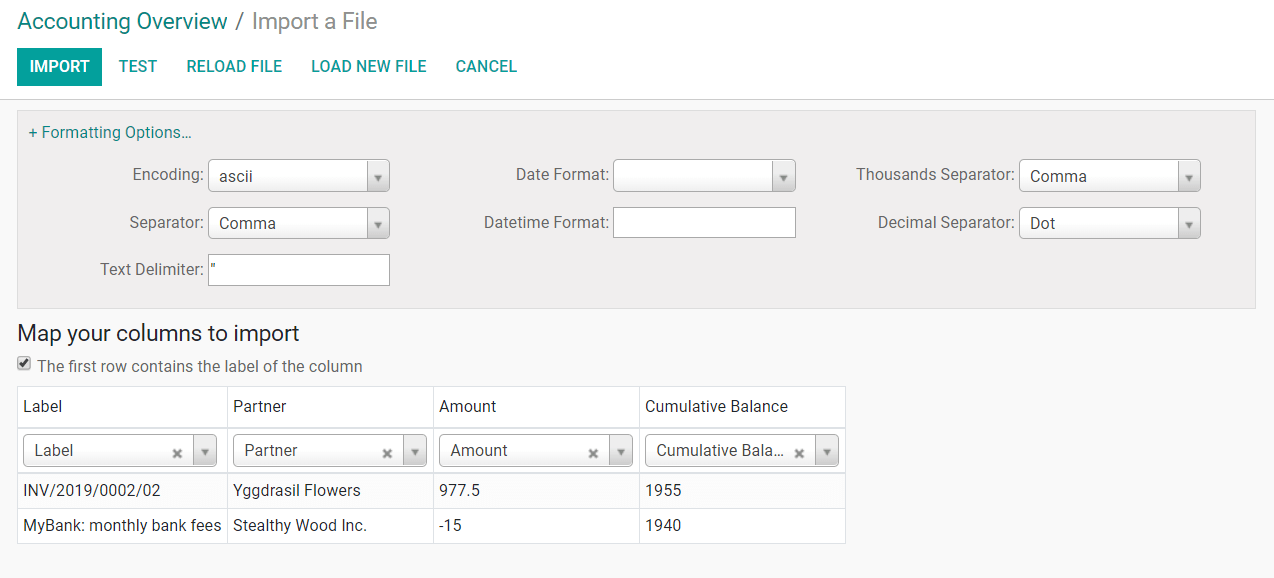Open the Date Format dropdown
Viewport: 1274px width, 578px height.
pyautogui.click(x=784, y=175)
